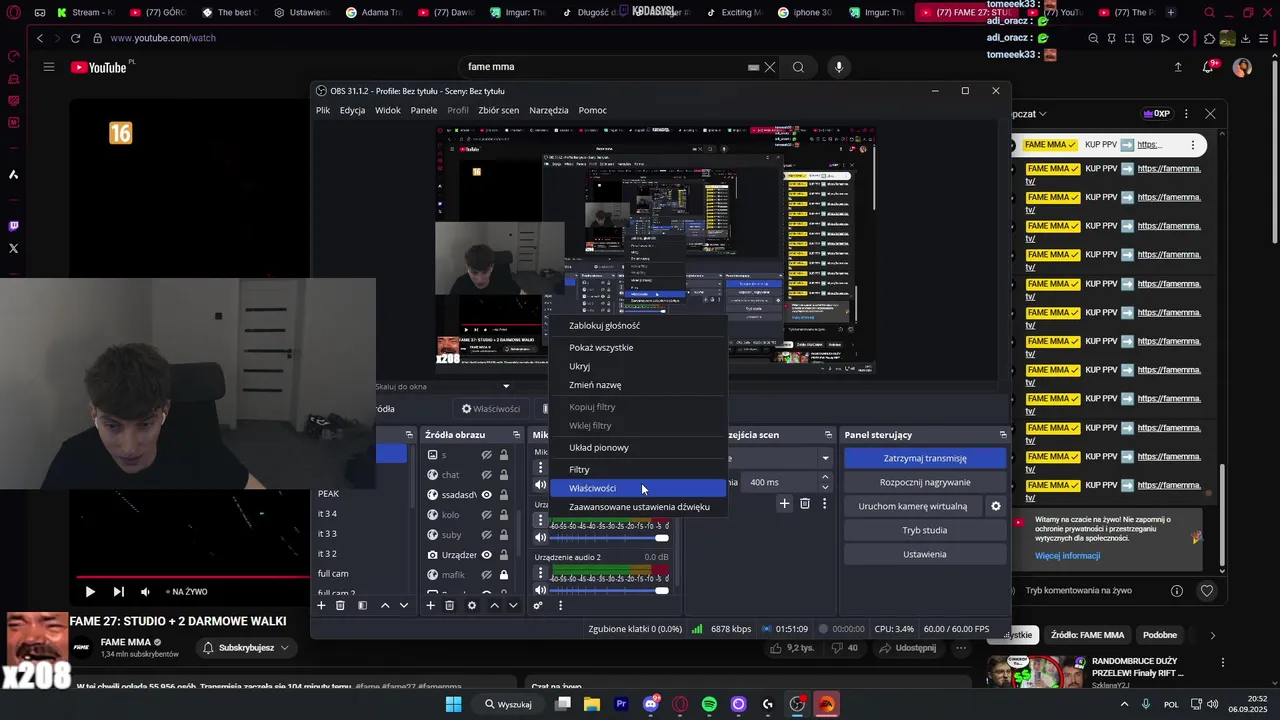Open Zaawansowane ustawienia dźwięku entry
This screenshot has height=720, width=1280.
click(x=638, y=507)
